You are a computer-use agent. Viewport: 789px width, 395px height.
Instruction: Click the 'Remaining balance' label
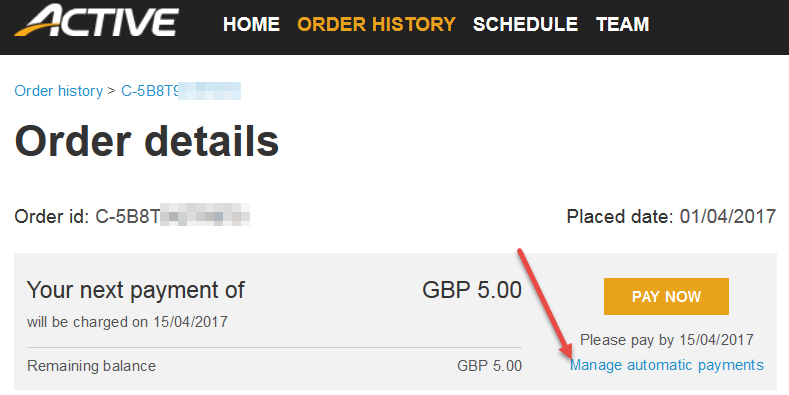pyautogui.click(x=91, y=366)
